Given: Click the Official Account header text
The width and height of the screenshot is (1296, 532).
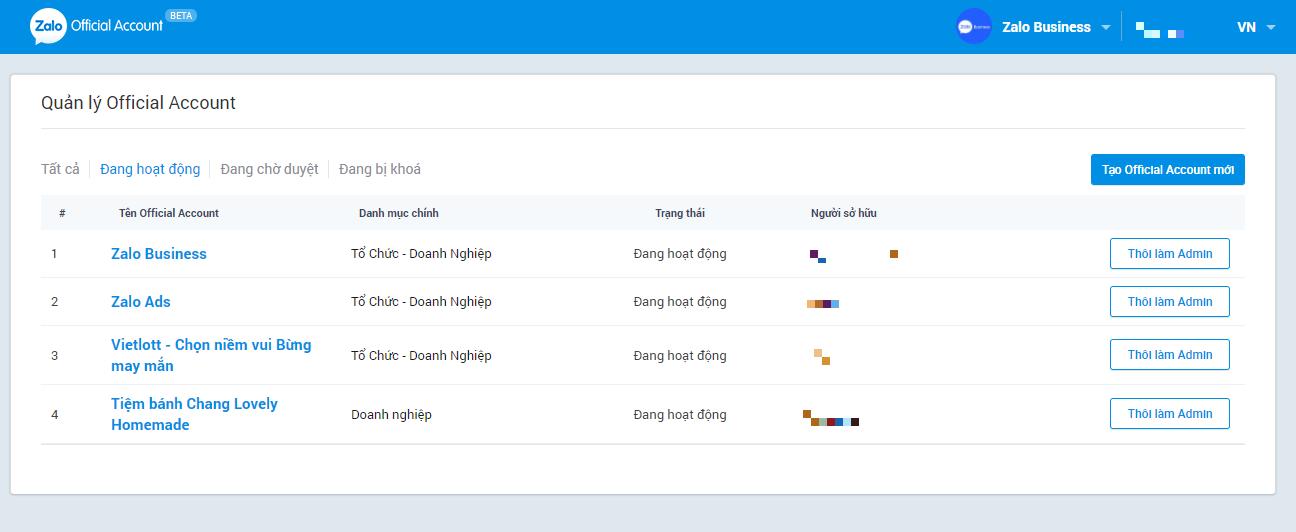Looking at the screenshot, I should [x=117, y=26].
